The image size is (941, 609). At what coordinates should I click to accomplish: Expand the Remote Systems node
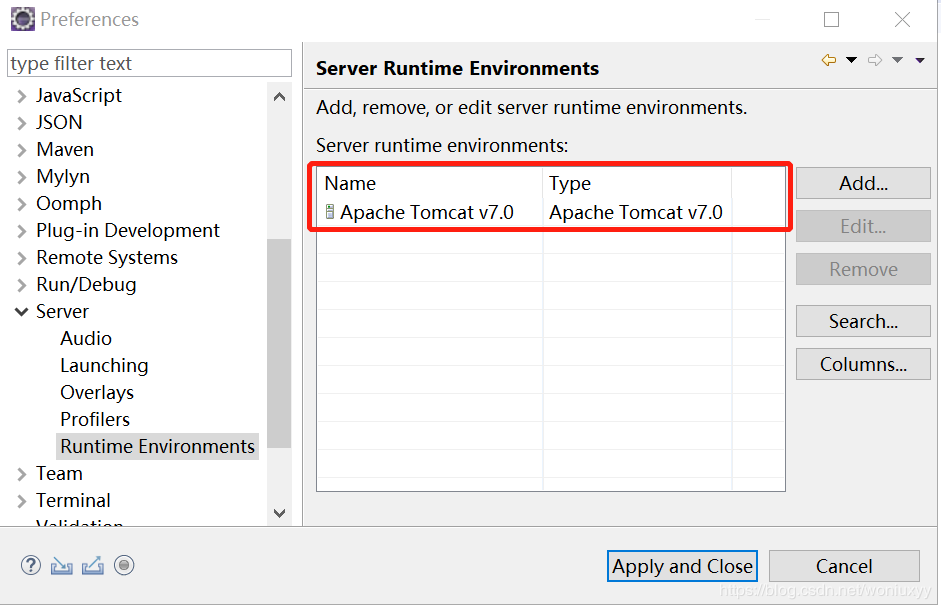click(22, 258)
